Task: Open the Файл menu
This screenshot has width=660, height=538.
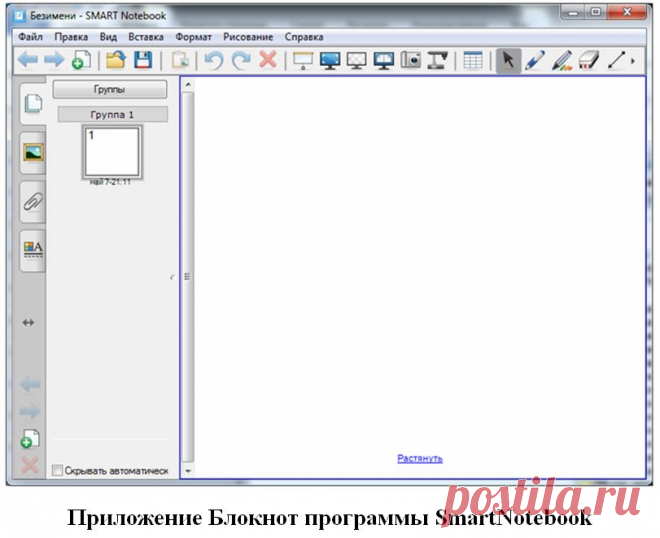Action: coord(30,37)
